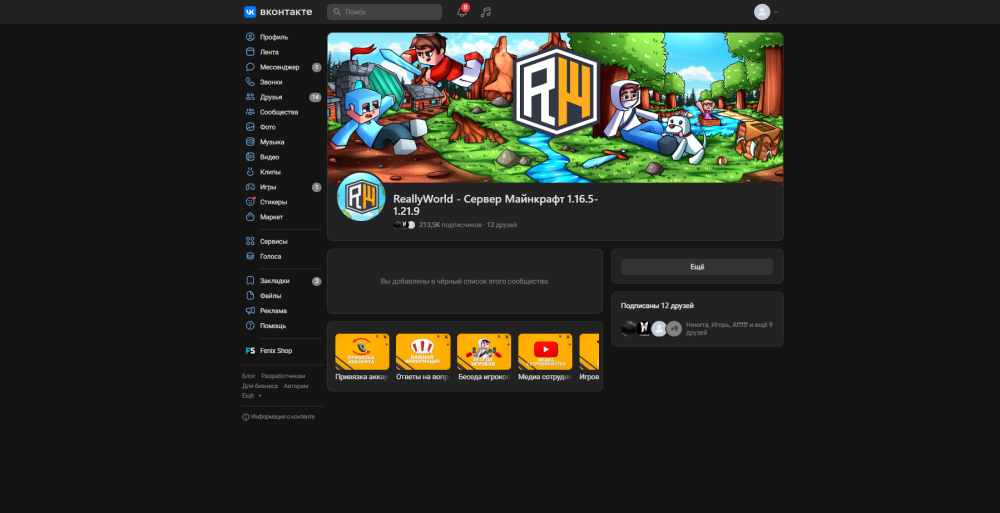Open Информация о контенте link

283,417
